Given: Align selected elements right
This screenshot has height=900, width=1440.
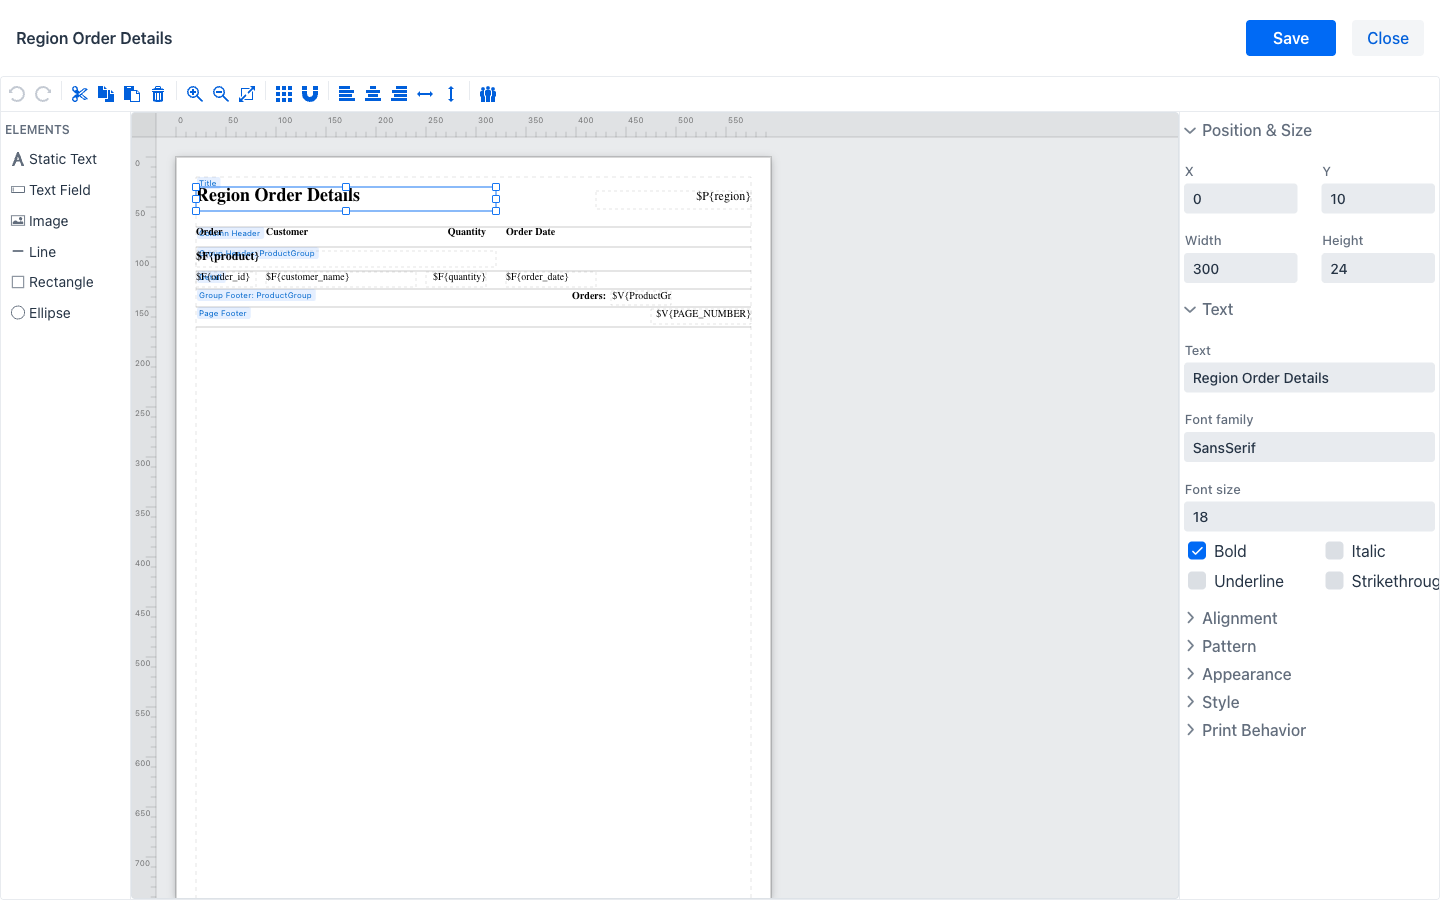Looking at the screenshot, I should click(399, 94).
